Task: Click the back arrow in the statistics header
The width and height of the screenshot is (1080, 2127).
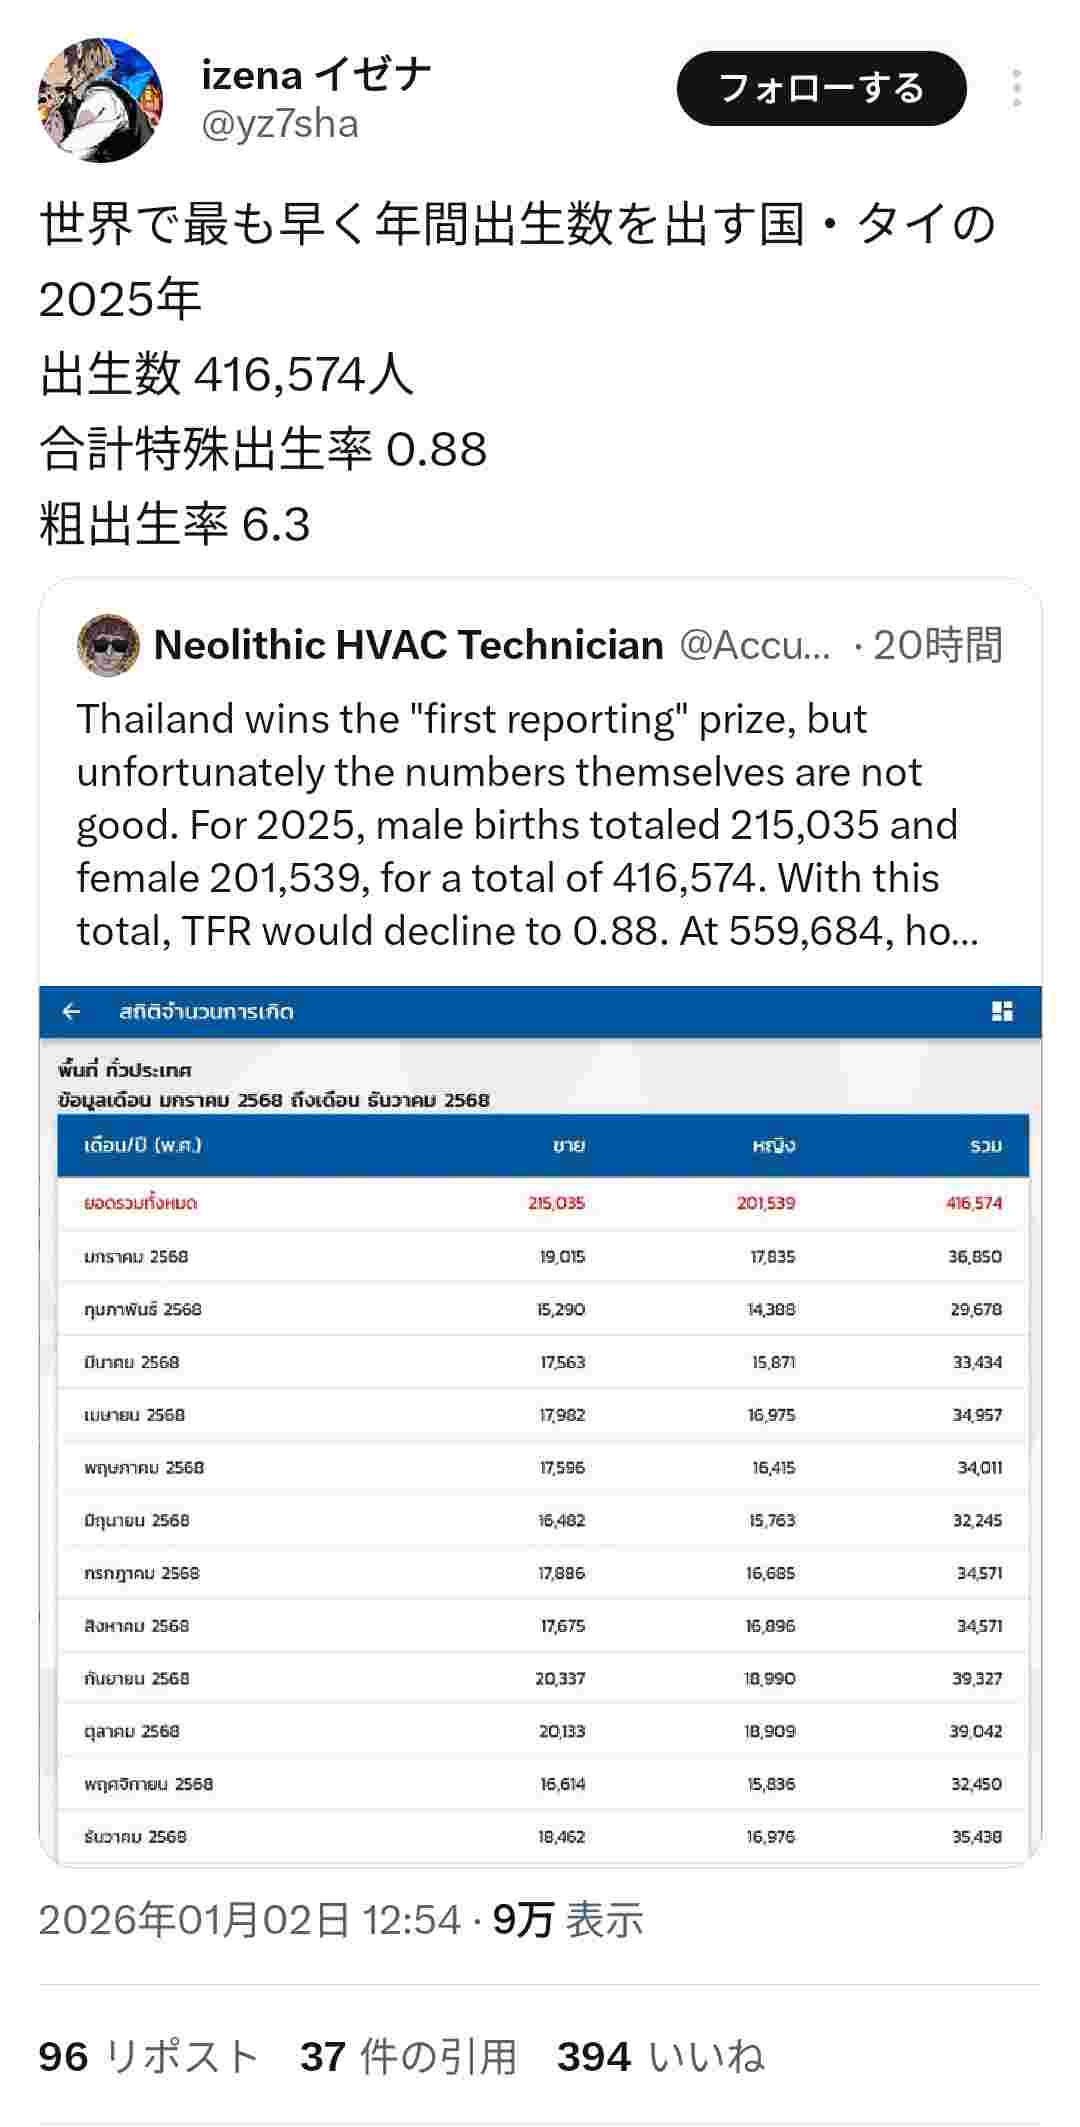Action: [71, 1012]
